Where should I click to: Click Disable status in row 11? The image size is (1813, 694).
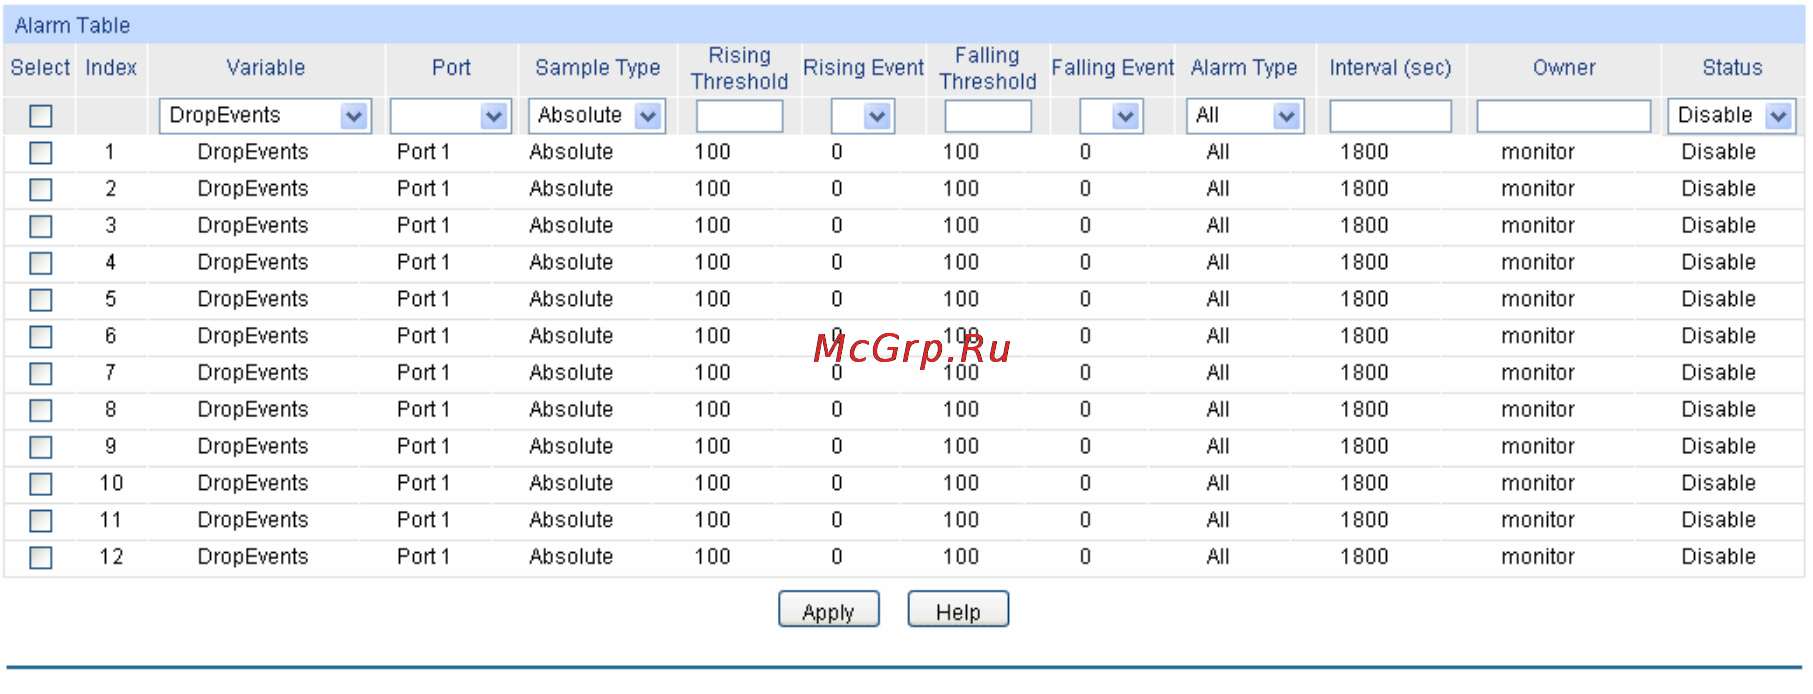(x=1718, y=520)
